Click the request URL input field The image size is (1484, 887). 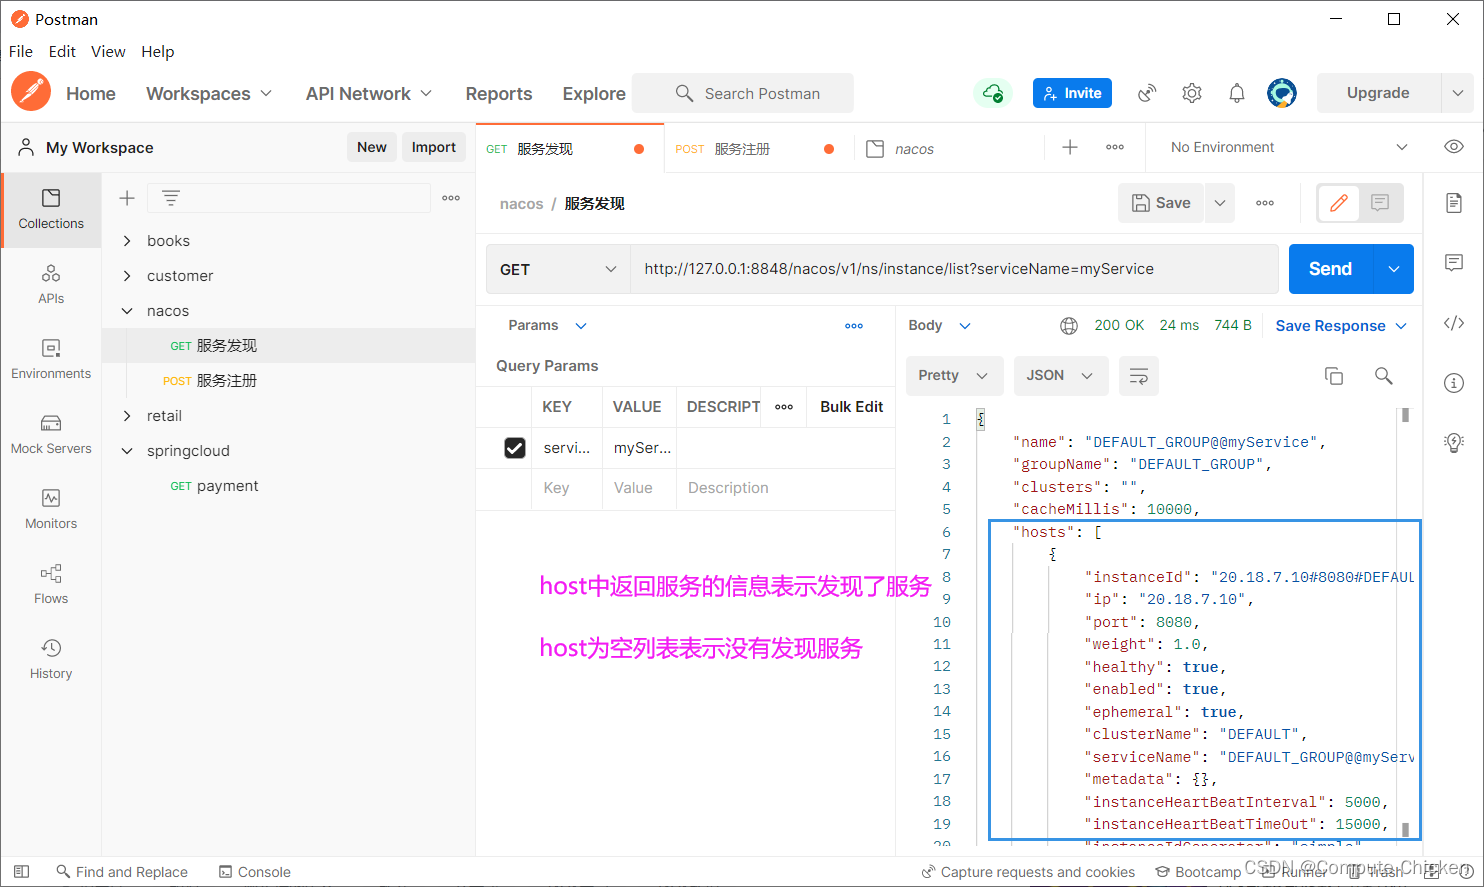pyautogui.click(x=954, y=269)
